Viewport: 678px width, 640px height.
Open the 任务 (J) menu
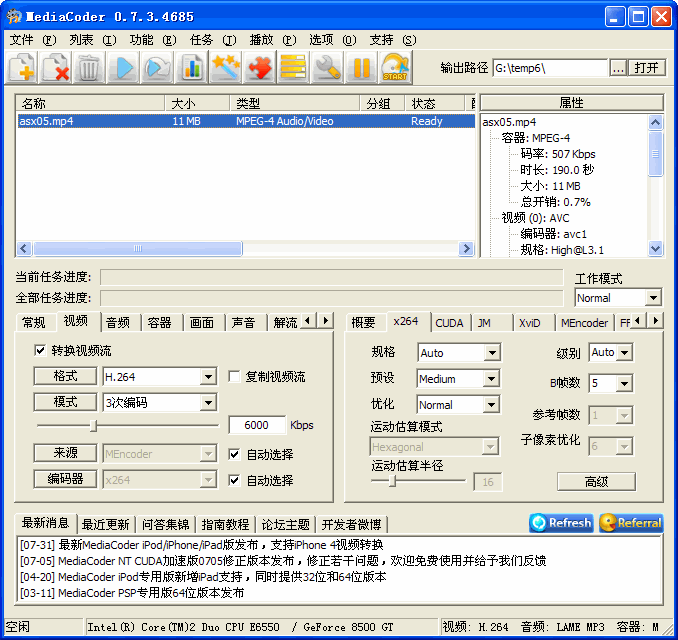pyautogui.click(x=213, y=40)
